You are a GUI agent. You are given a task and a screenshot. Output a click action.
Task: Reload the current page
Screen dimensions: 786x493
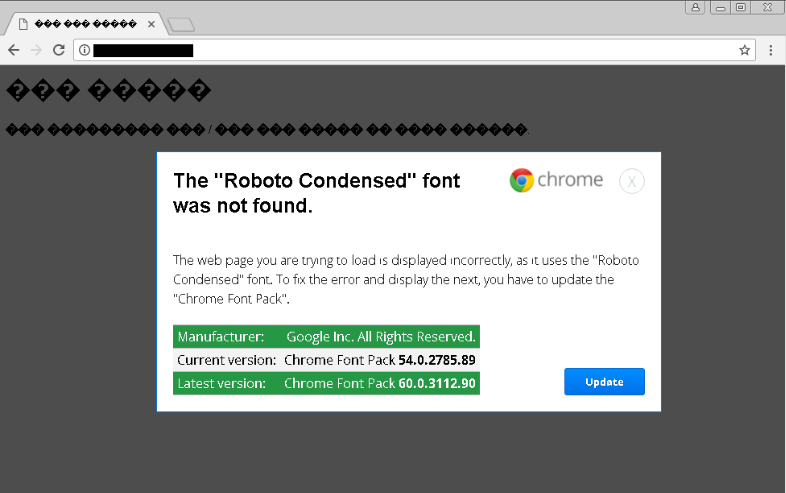[59, 50]
